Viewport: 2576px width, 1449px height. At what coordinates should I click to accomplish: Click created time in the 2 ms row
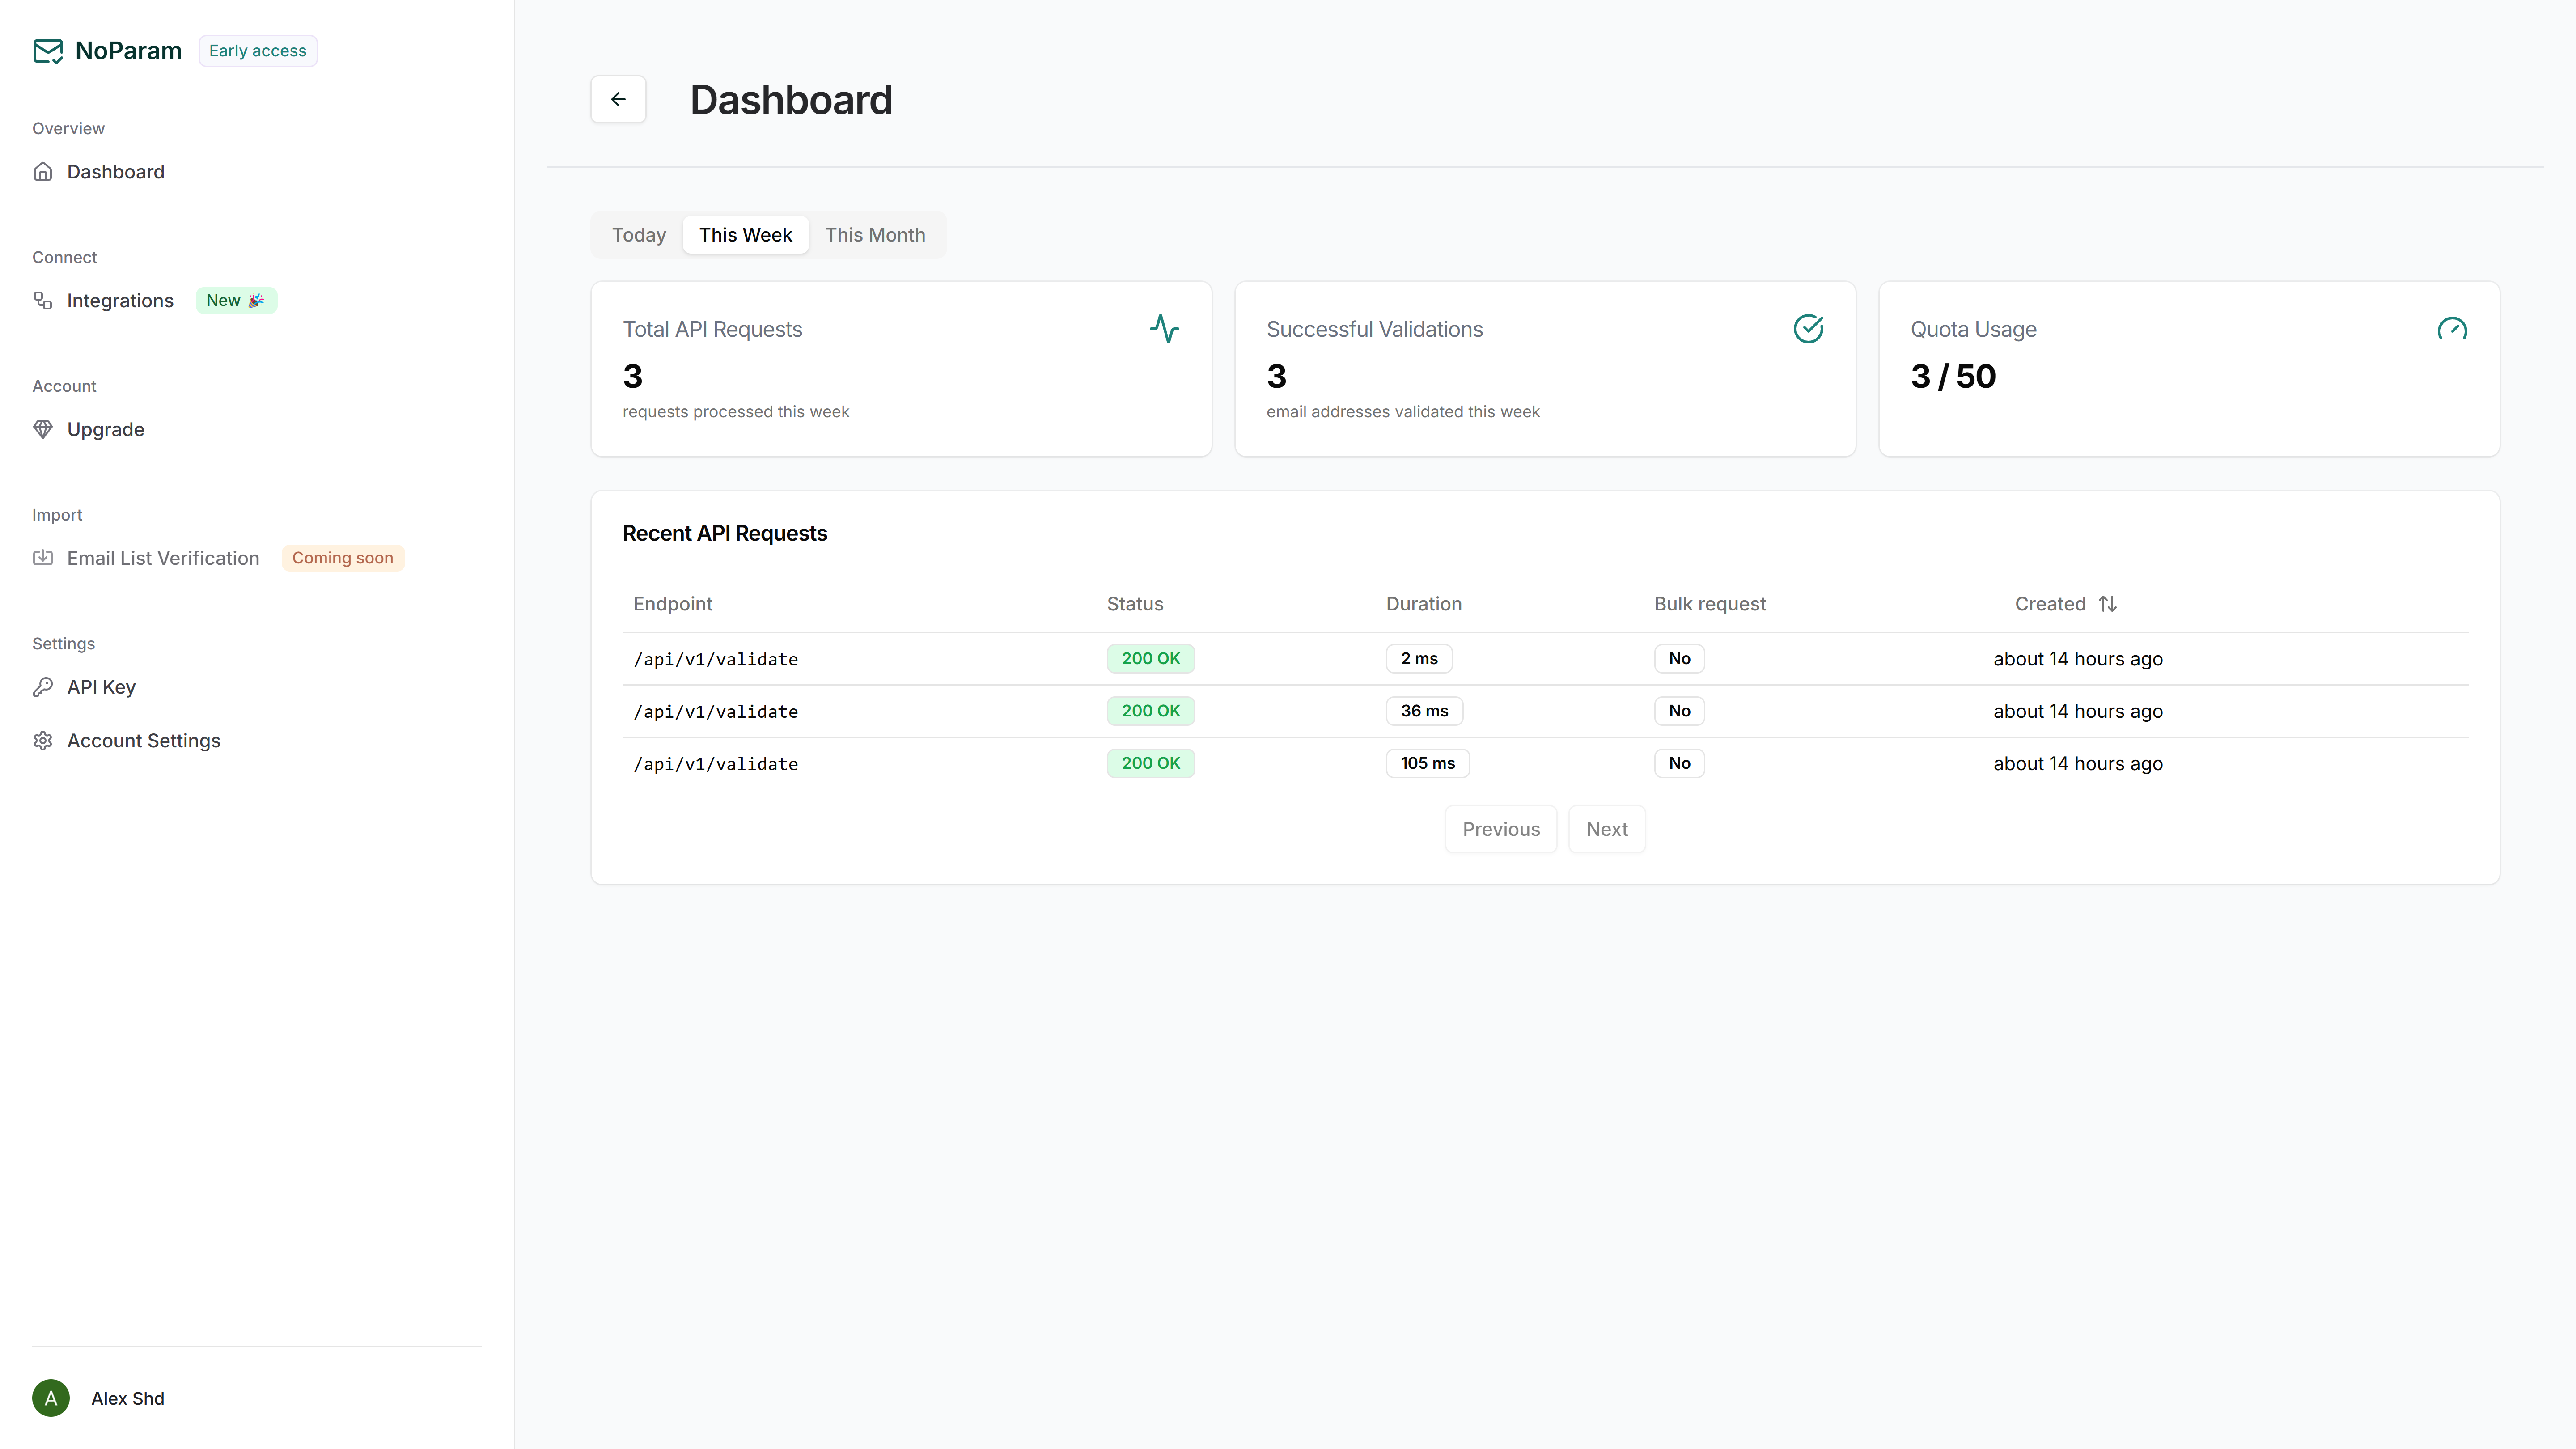point(2078,659)
